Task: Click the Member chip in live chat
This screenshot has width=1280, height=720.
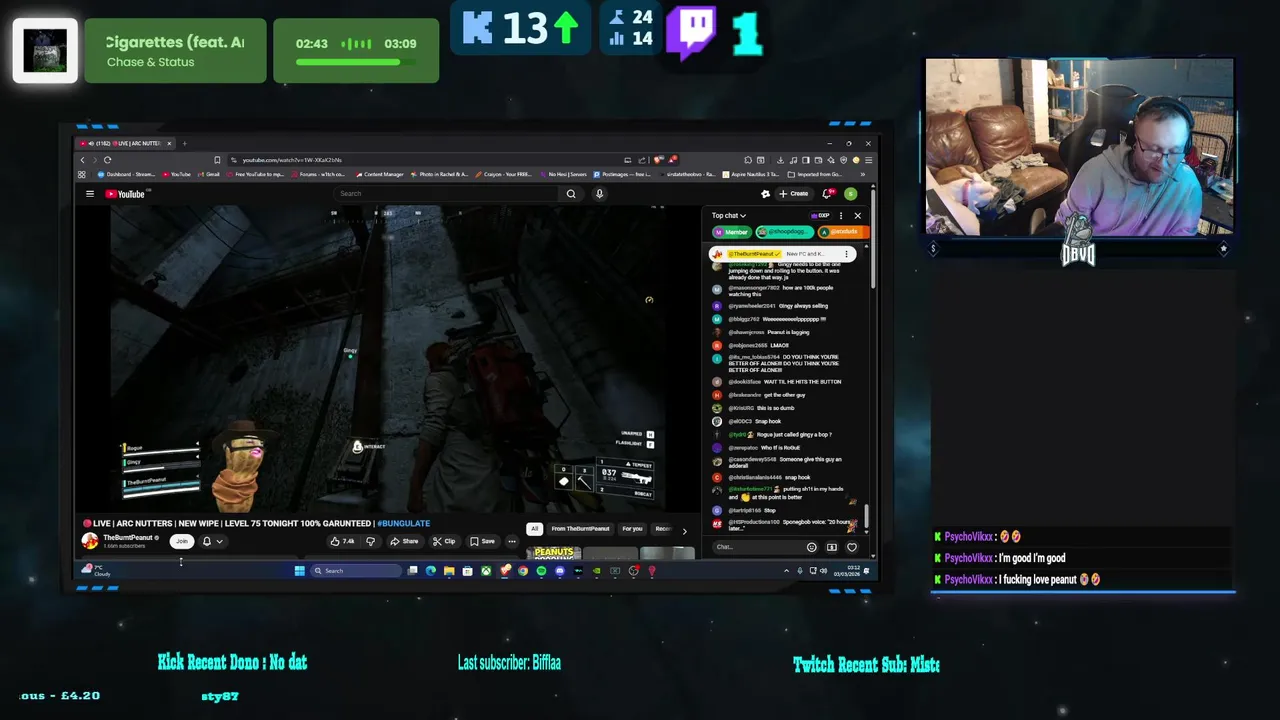Action: click(x=732, y=232)
